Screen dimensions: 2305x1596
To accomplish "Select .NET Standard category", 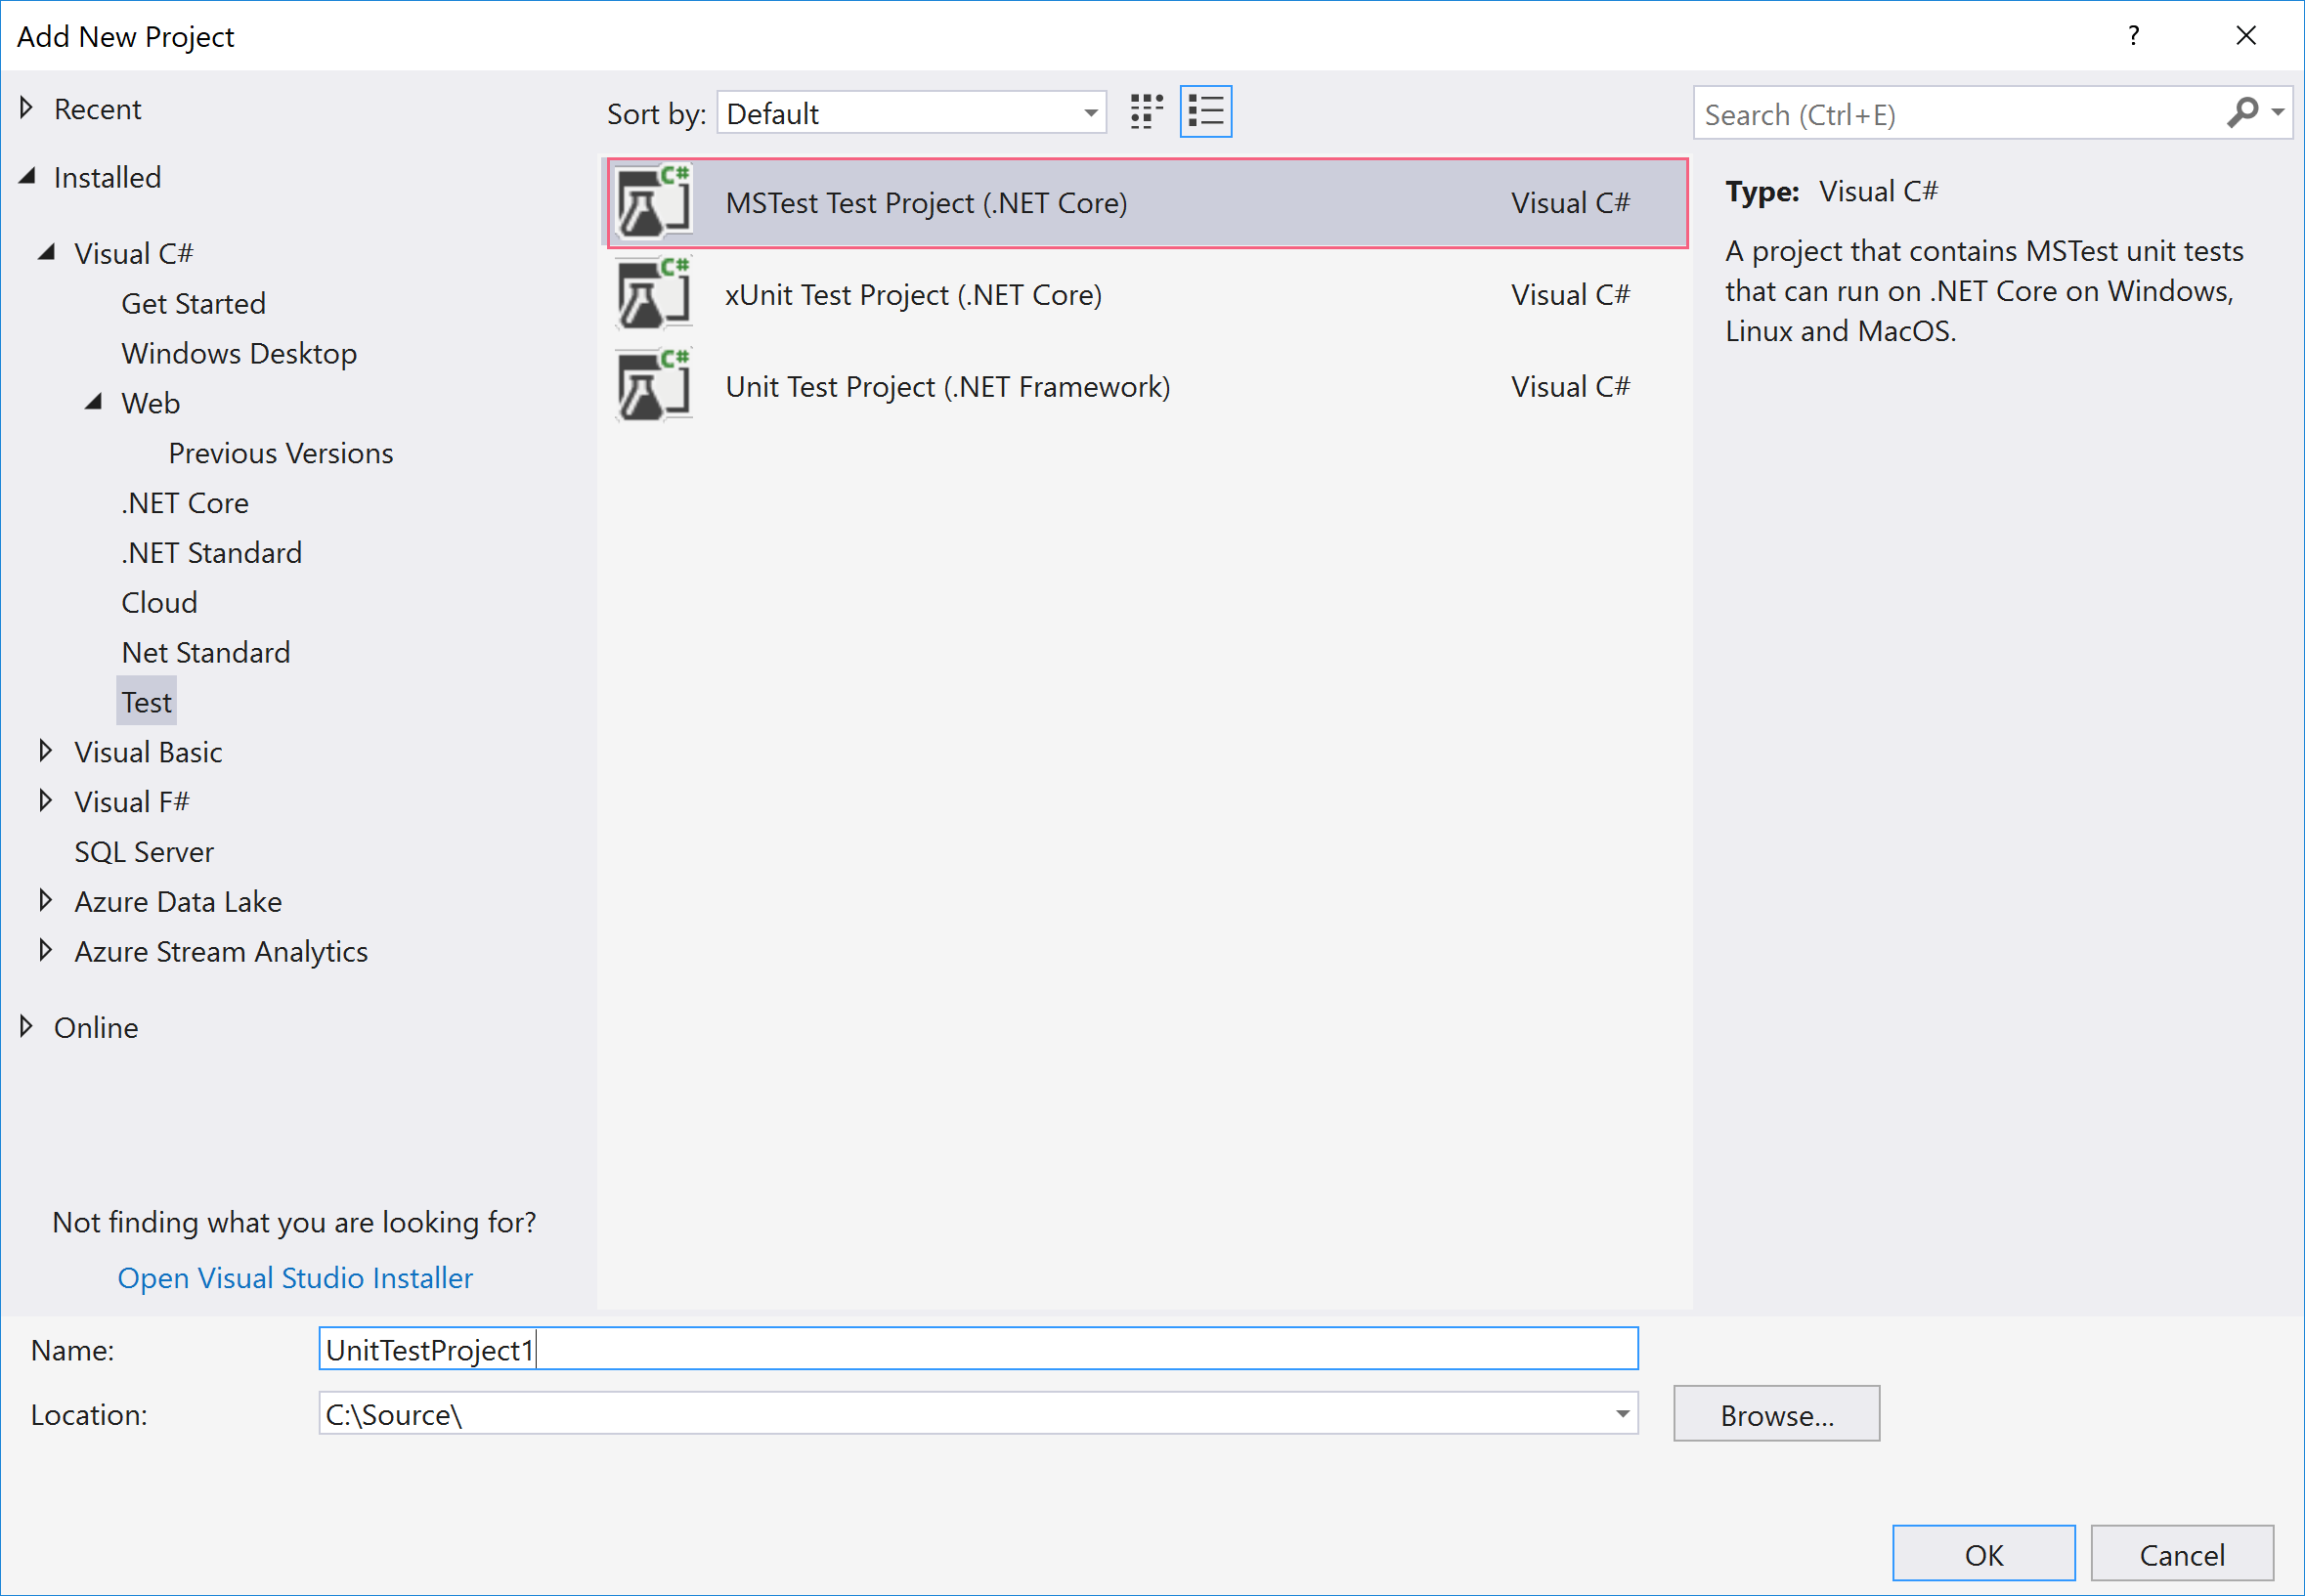I will tap(211, 553).
